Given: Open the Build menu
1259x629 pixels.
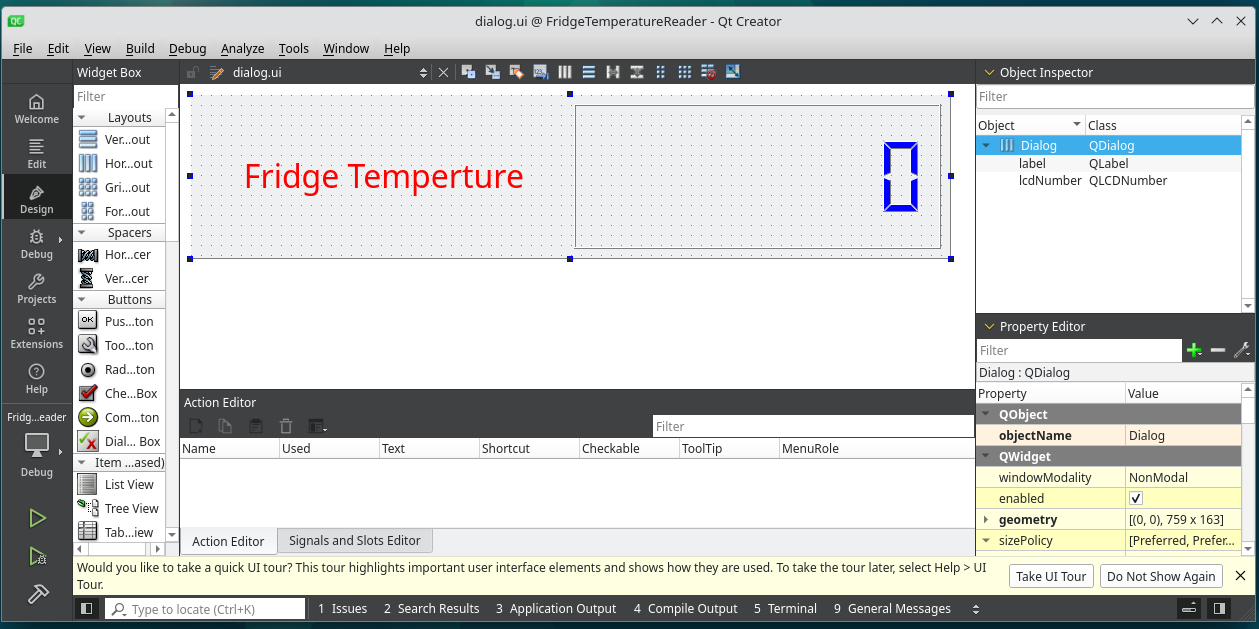Looking at the screenshot, I should [140, 48].
